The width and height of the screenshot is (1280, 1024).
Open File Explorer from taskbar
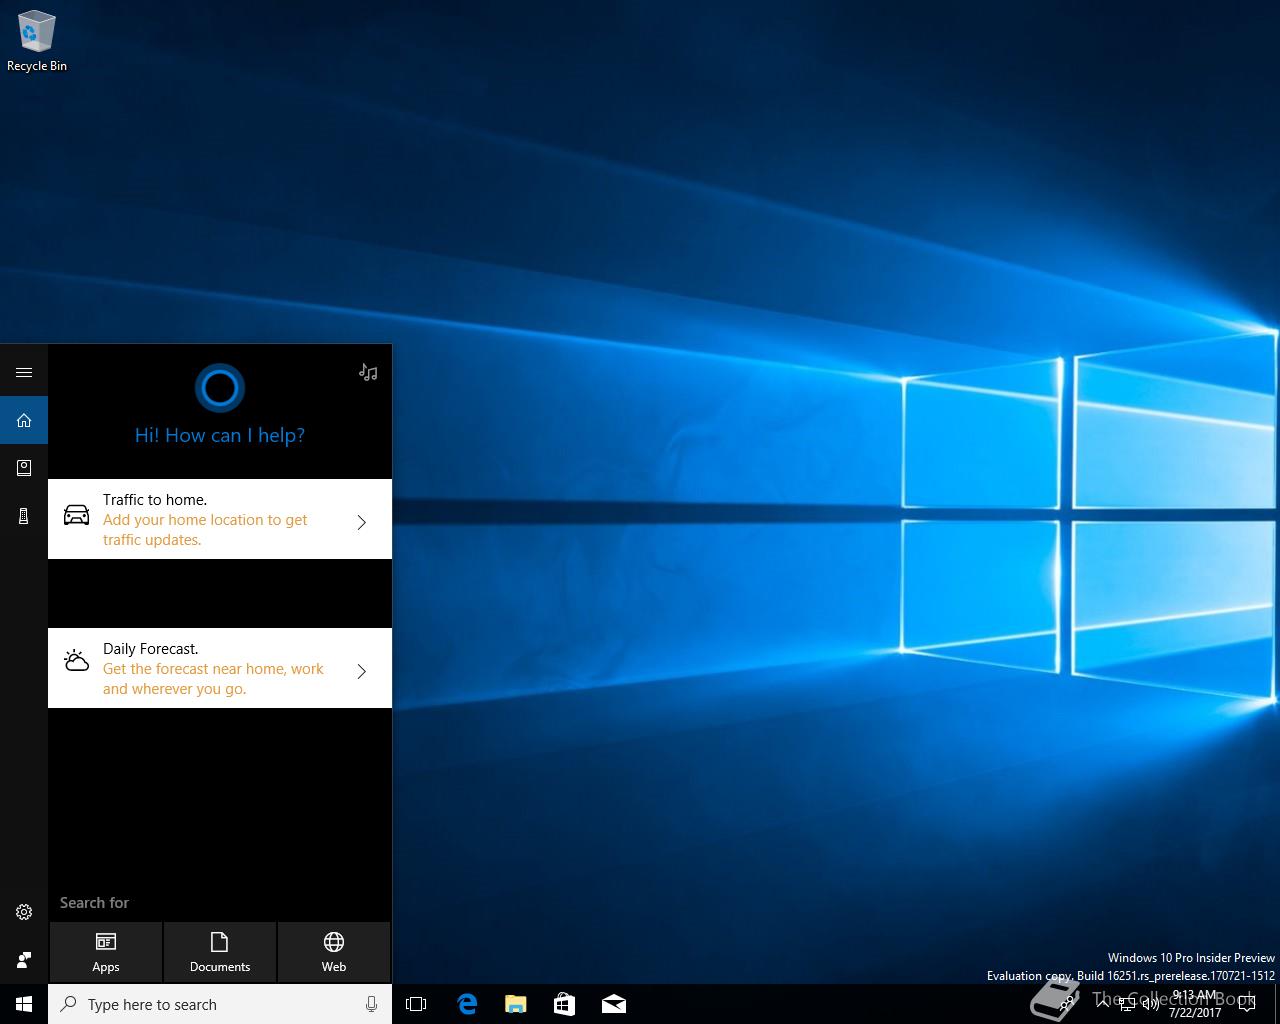tap(515, 1004)
